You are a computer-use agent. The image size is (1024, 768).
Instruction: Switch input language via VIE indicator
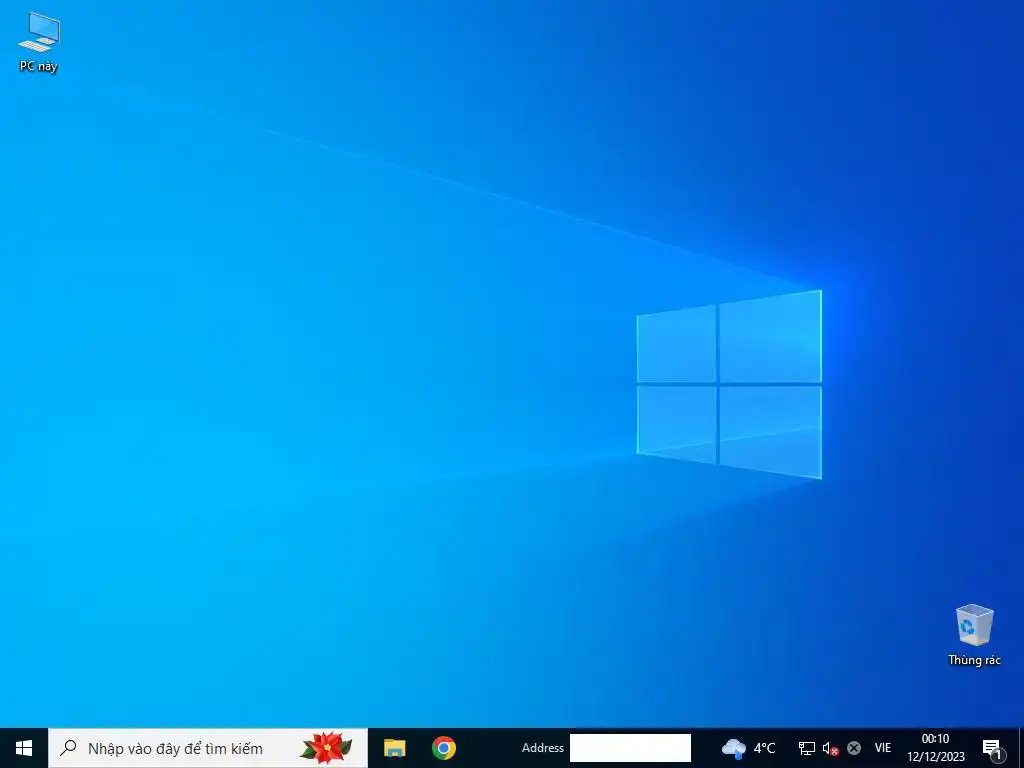tap(882, 748)
